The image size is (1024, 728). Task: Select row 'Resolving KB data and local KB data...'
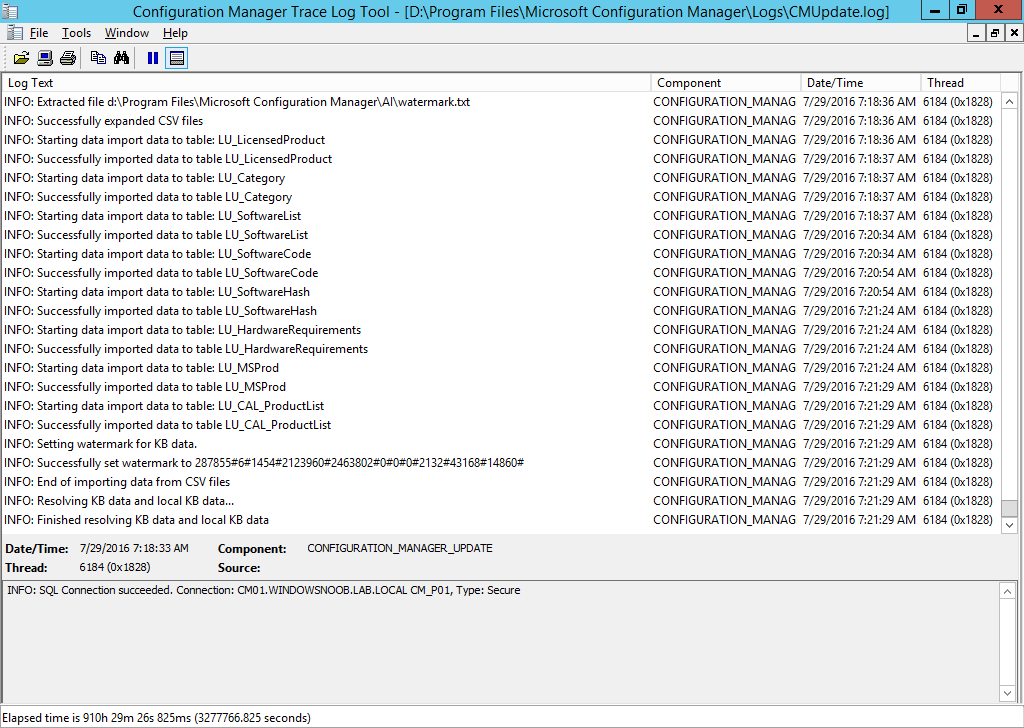click(500, 501)
